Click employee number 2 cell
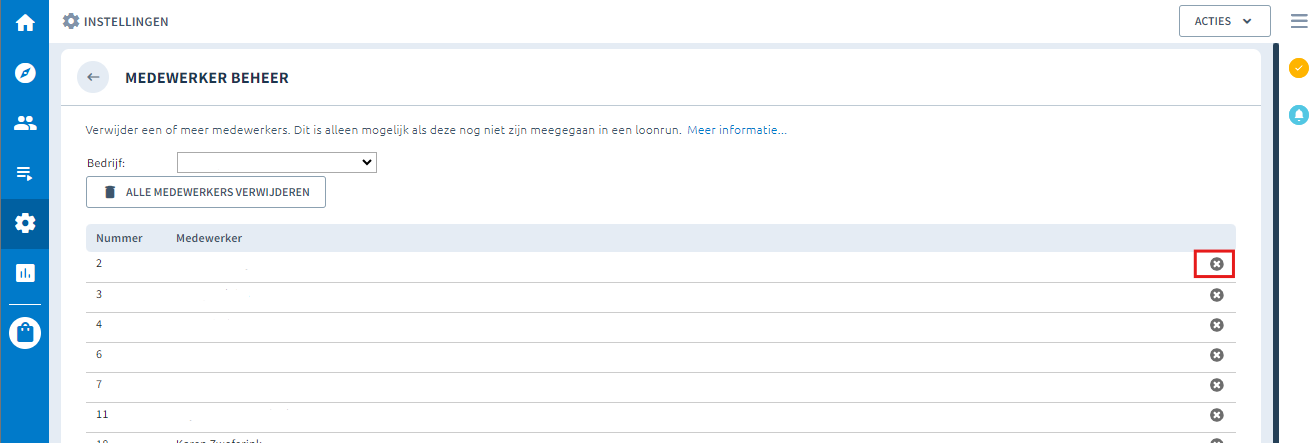The width and height of the screenshot is (1315, 443). pyautogui.click(x=99, y=264)
